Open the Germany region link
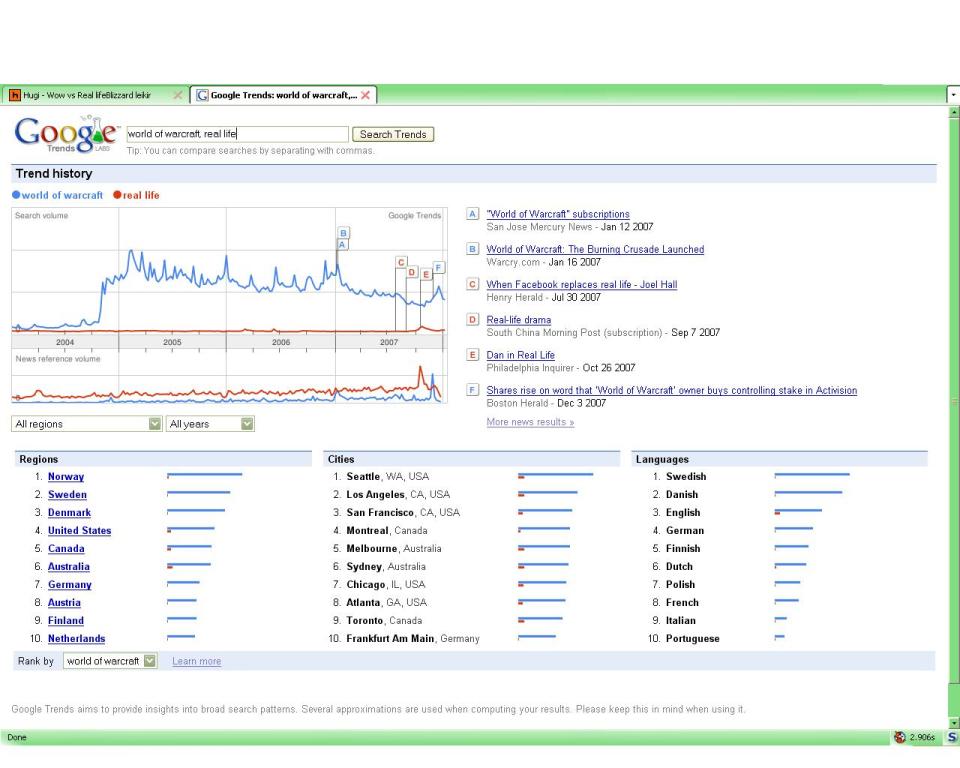The width and height of the screenshot is (960, 768). (70, 584)
